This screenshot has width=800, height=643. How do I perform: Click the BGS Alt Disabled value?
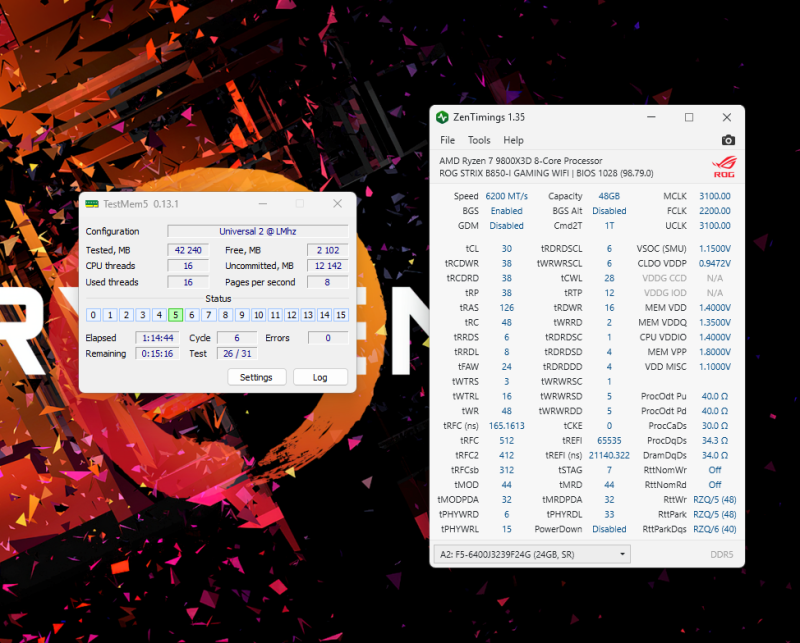[609, 211]
